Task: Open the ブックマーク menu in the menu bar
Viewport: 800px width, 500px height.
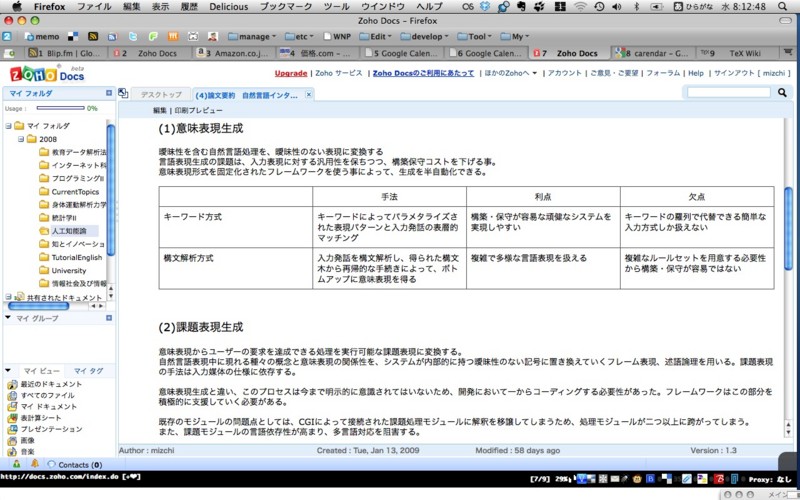Action: pos(286,7)
